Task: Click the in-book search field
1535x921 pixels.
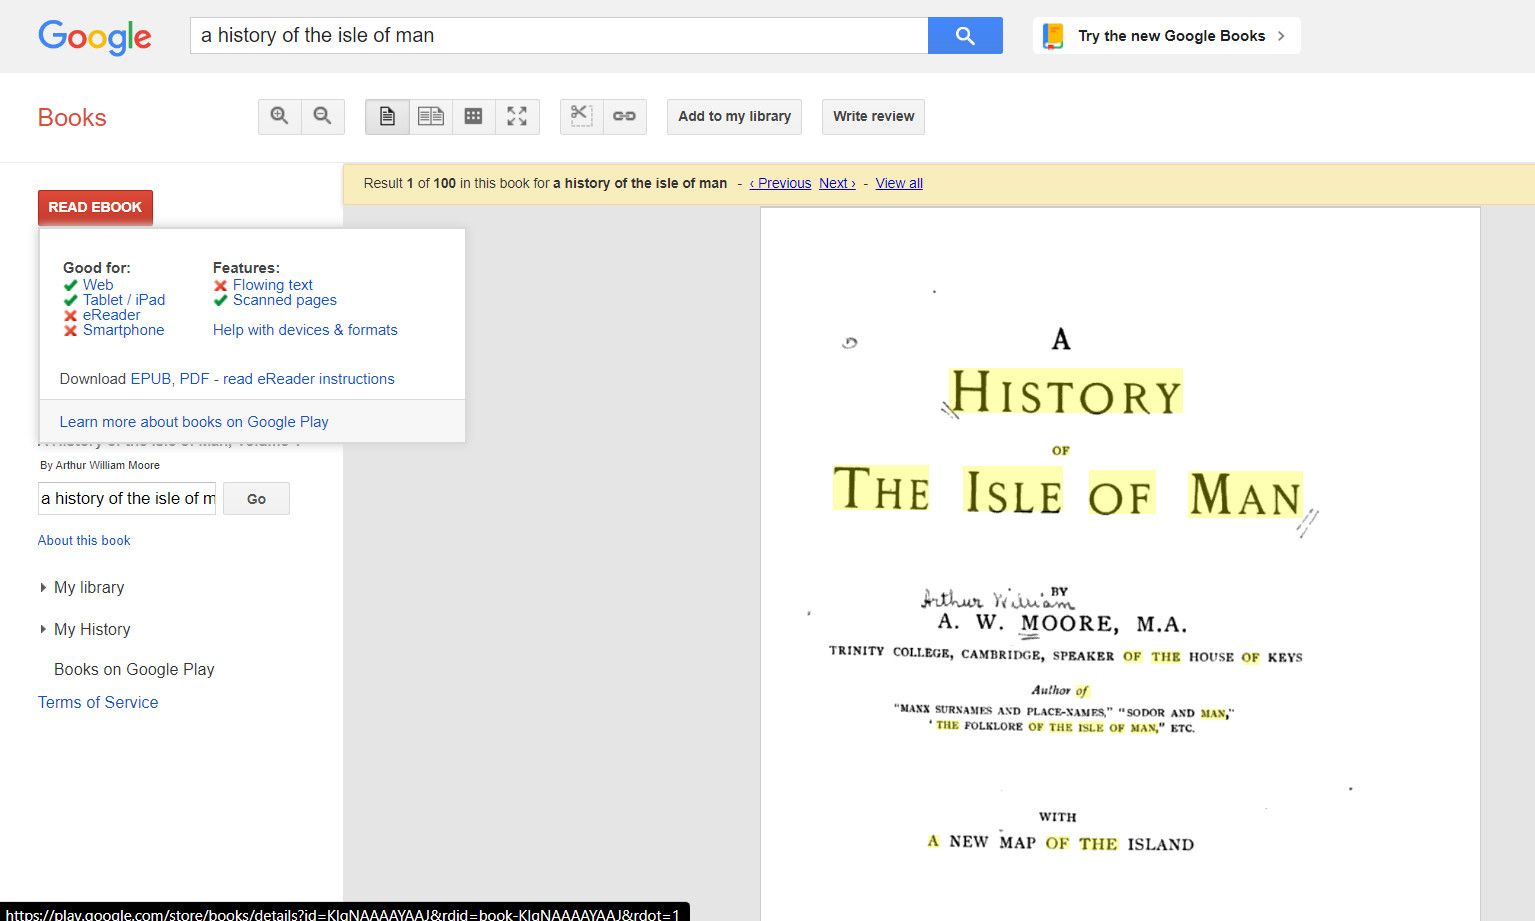Action: click(126, 498)
